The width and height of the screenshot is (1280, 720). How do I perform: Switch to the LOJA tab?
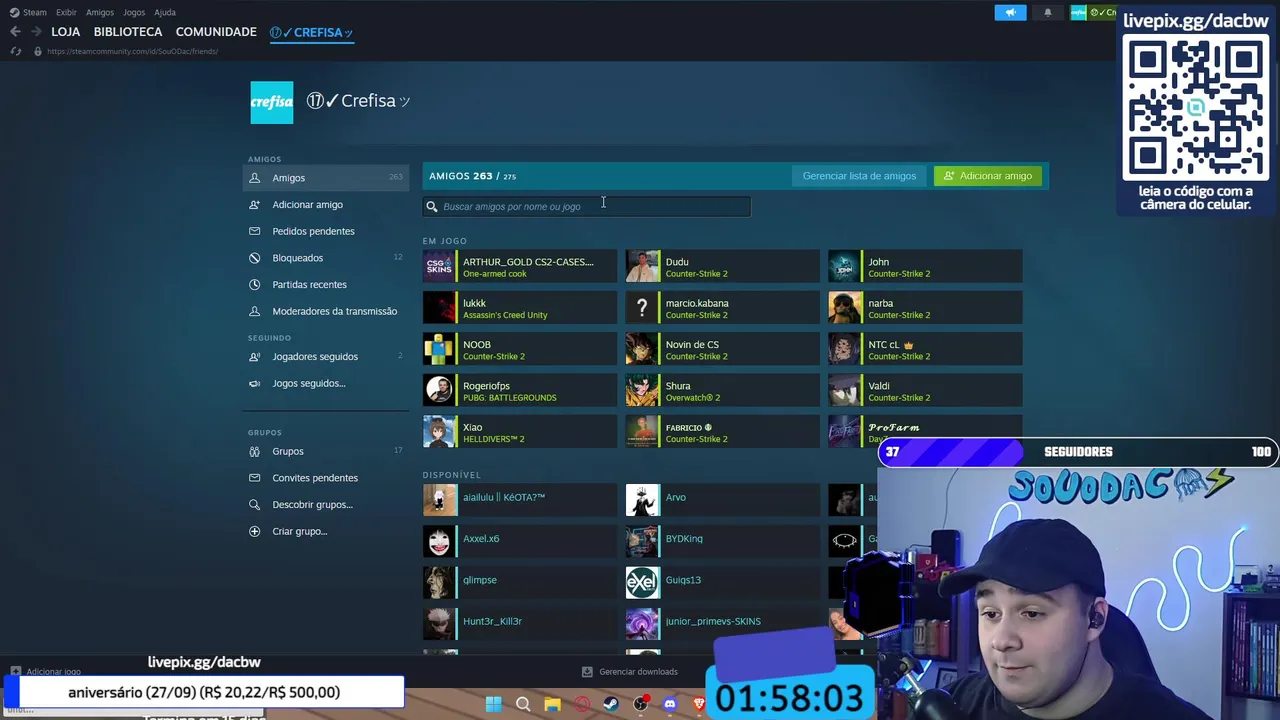[x=66, y=32]
